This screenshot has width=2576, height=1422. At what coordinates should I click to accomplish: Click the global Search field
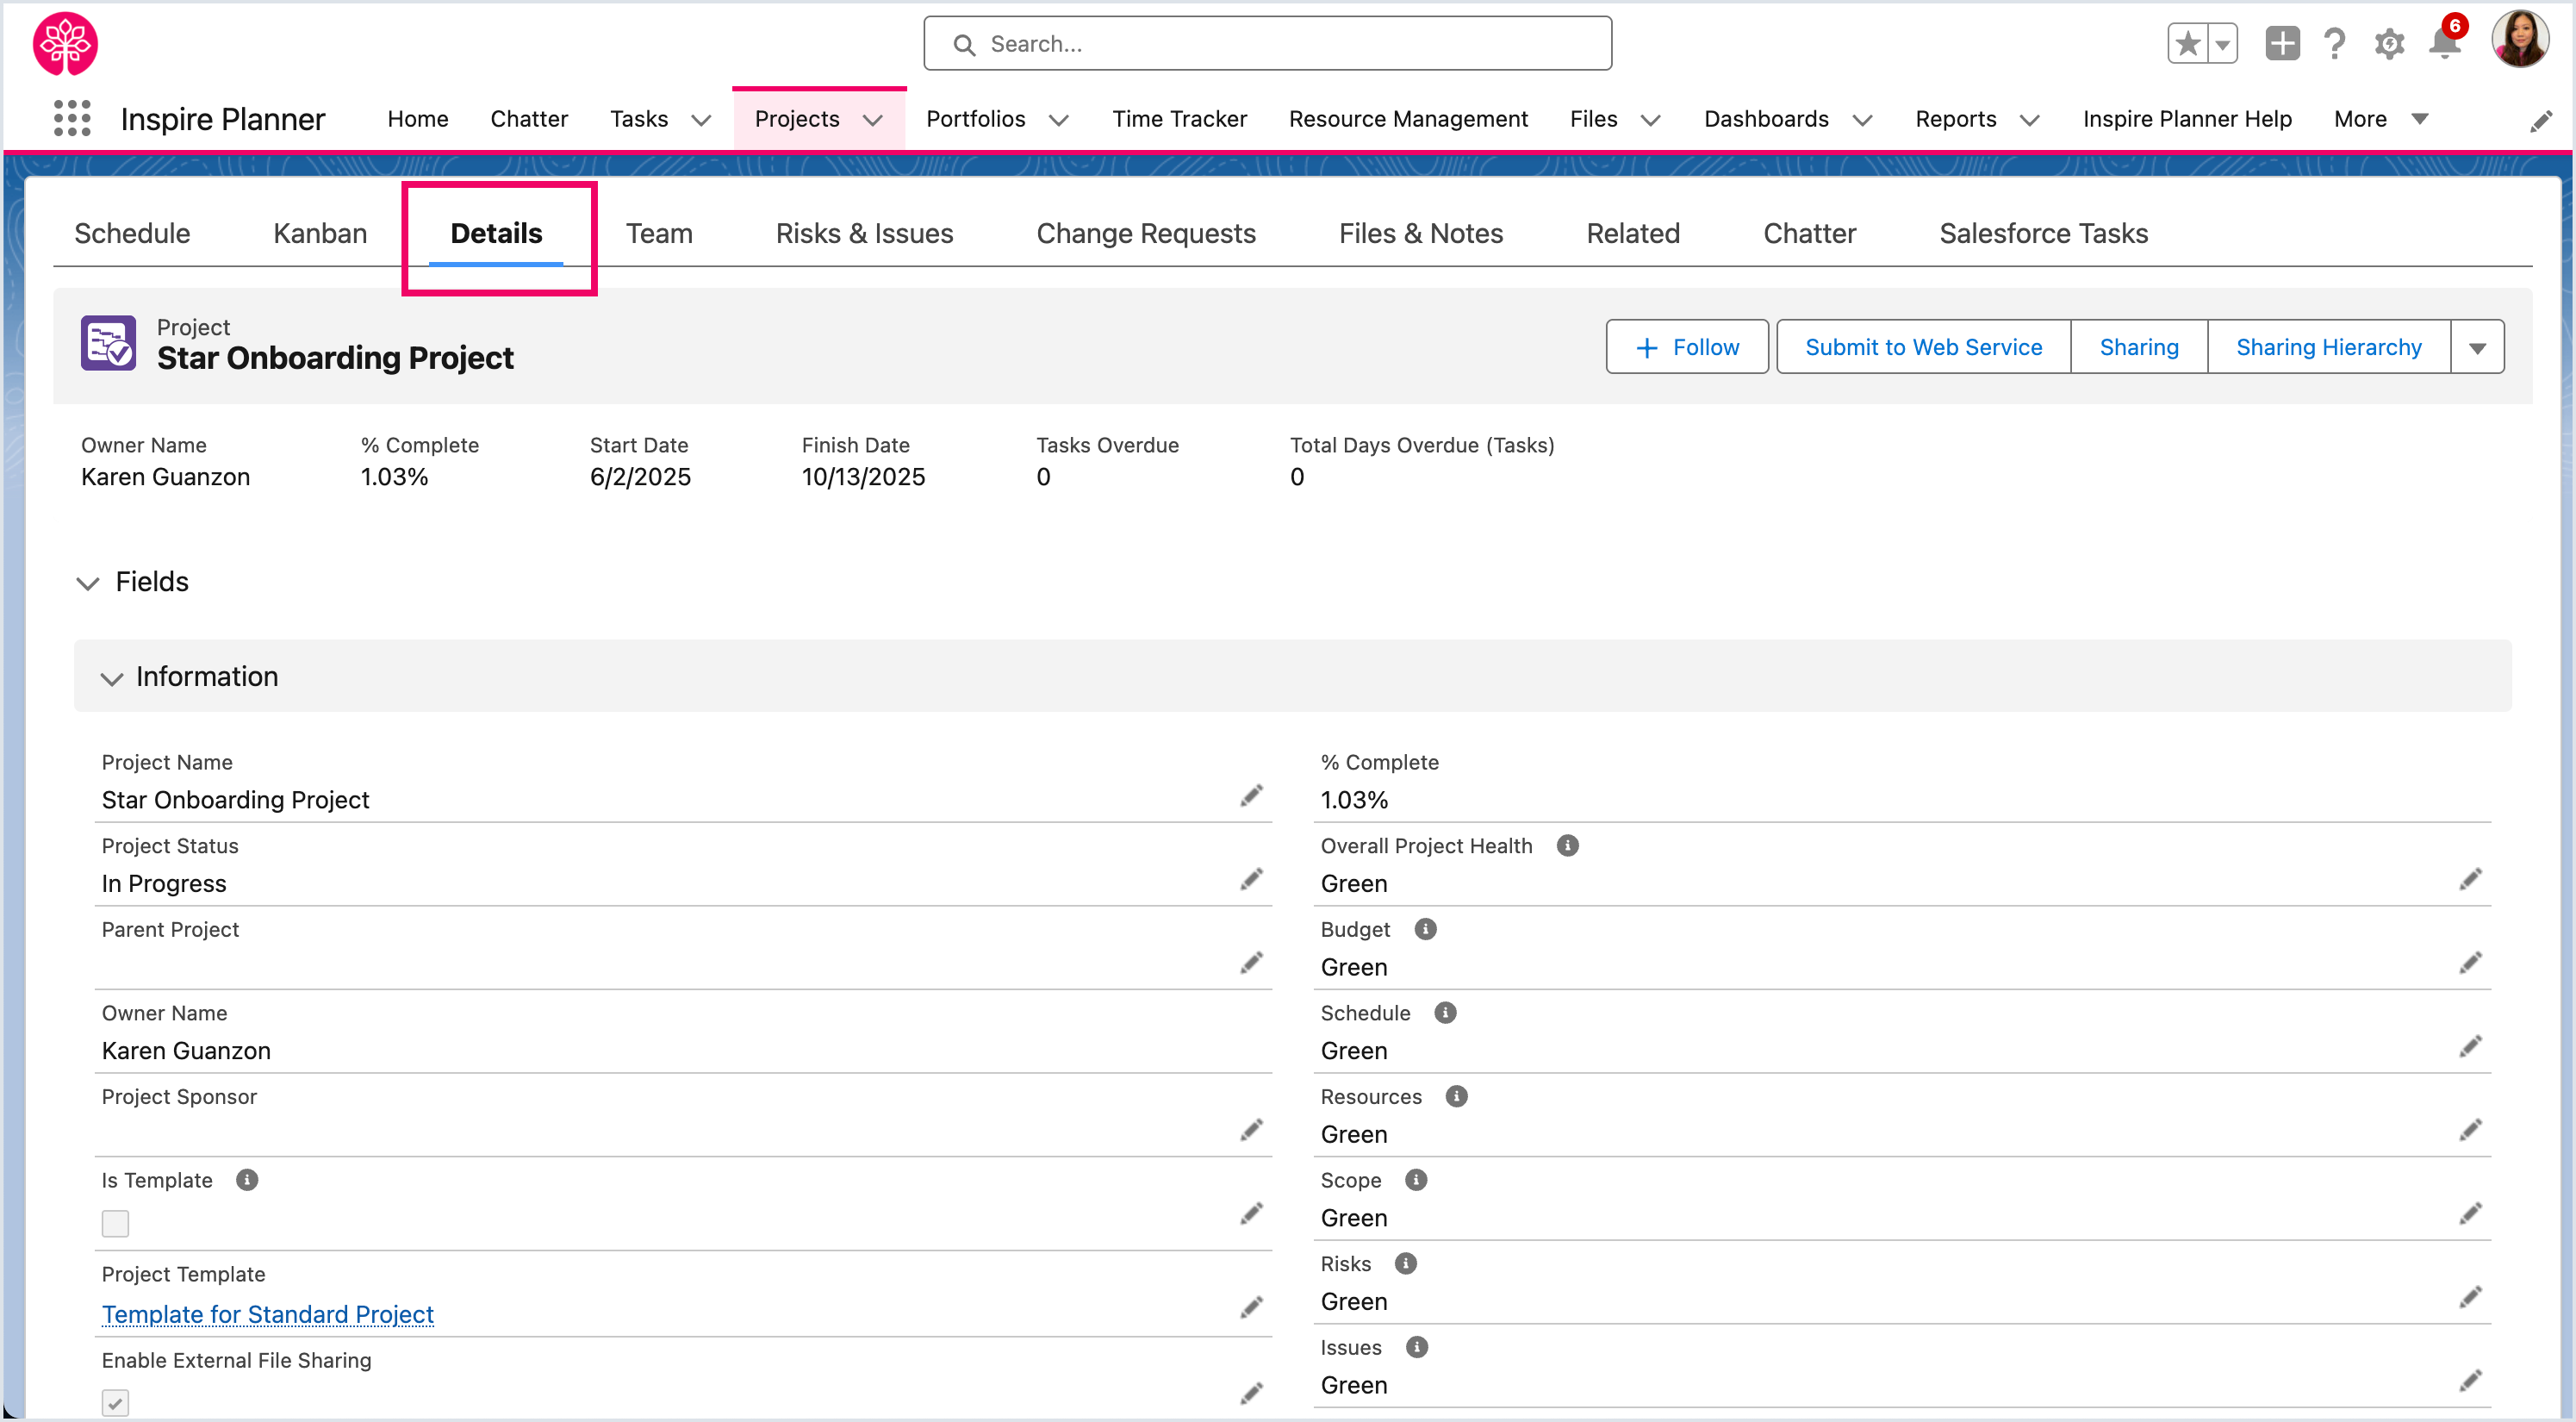pos(1267,44)
